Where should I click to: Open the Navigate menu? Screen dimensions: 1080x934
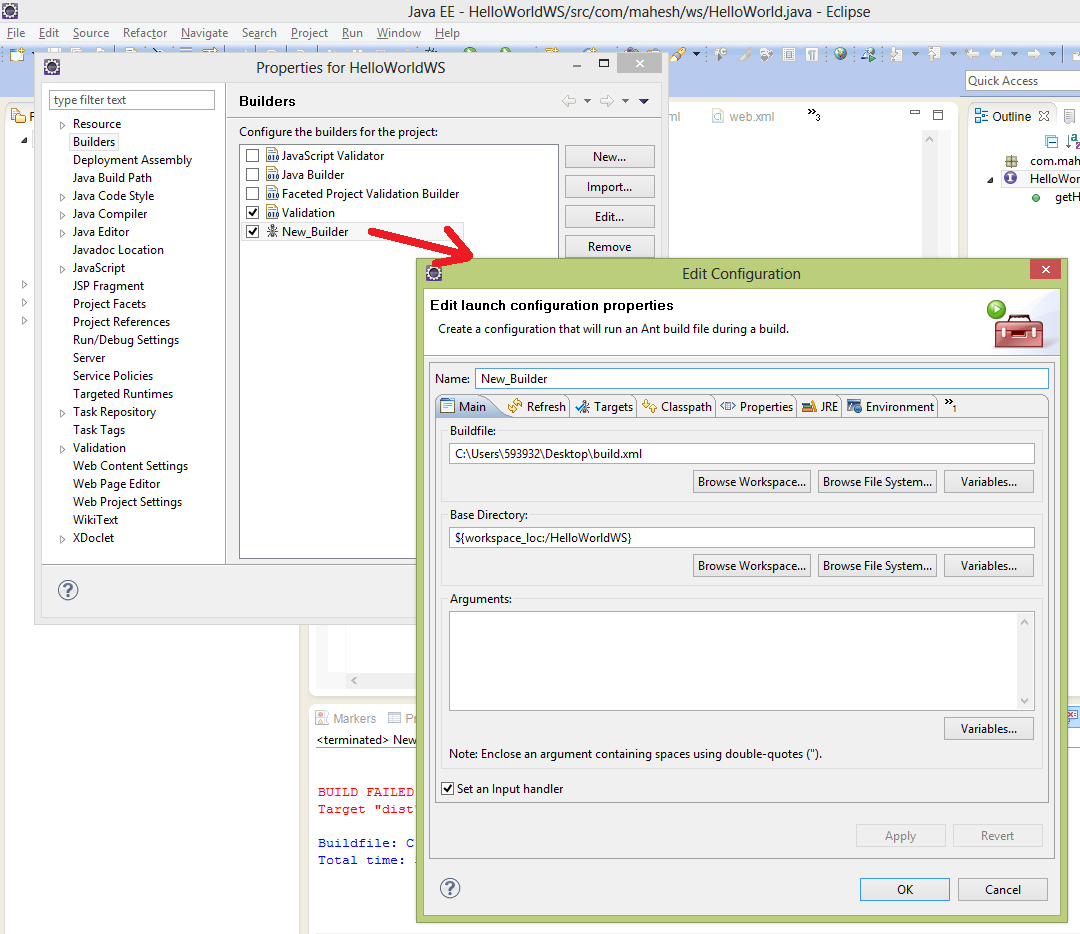point(204,32)
